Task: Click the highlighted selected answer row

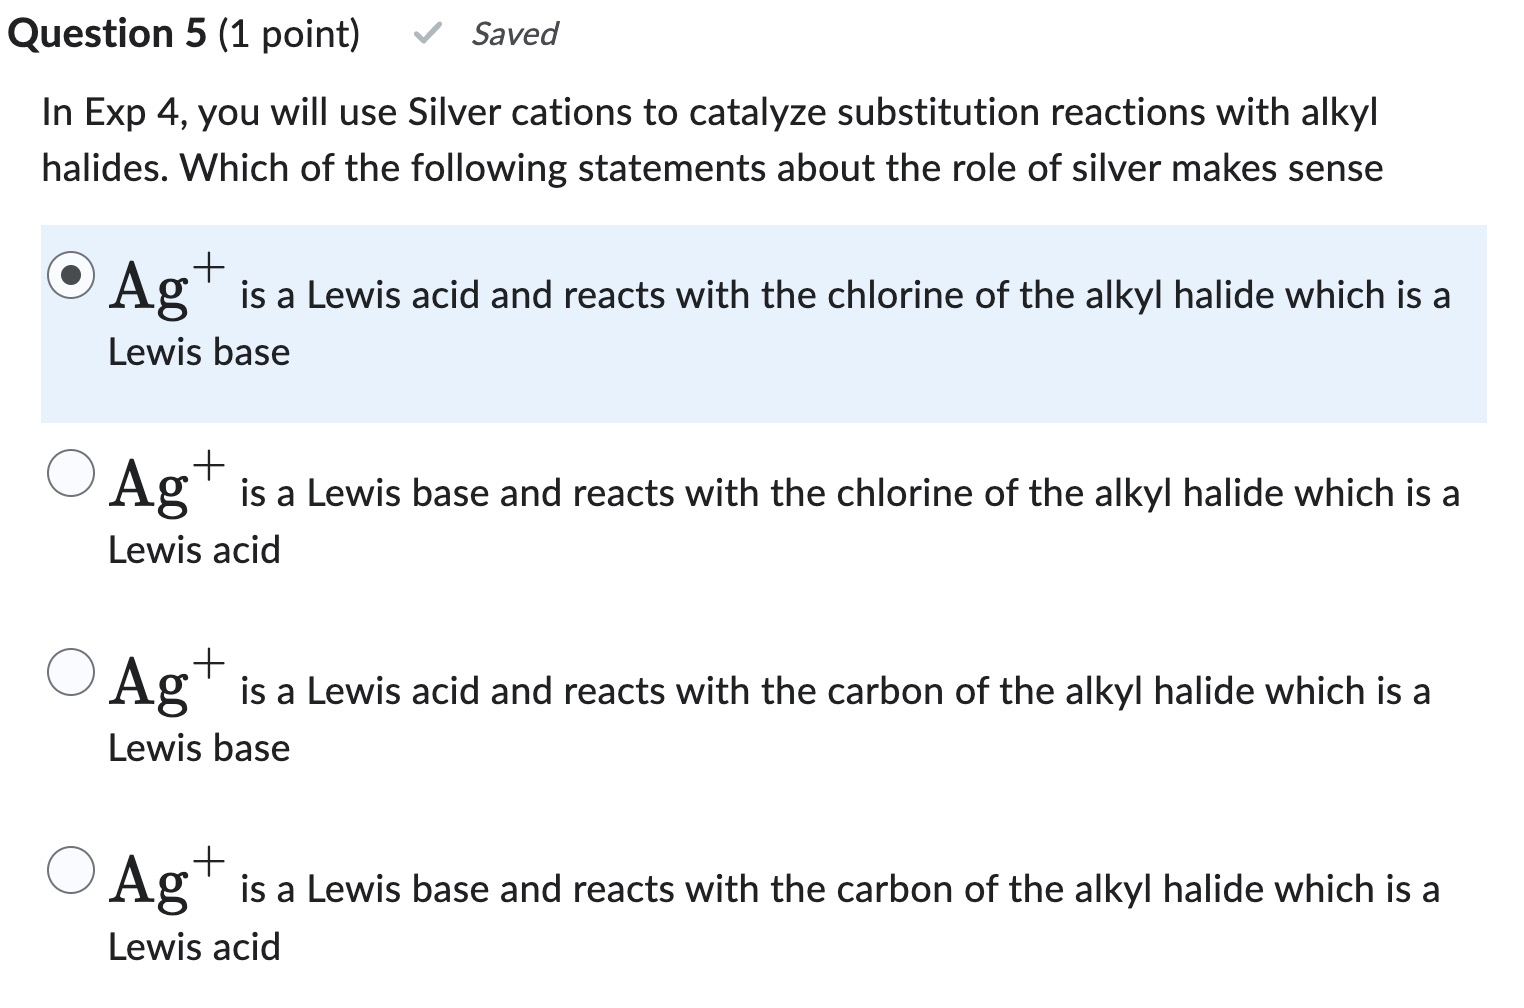Action: coord(760,320)
